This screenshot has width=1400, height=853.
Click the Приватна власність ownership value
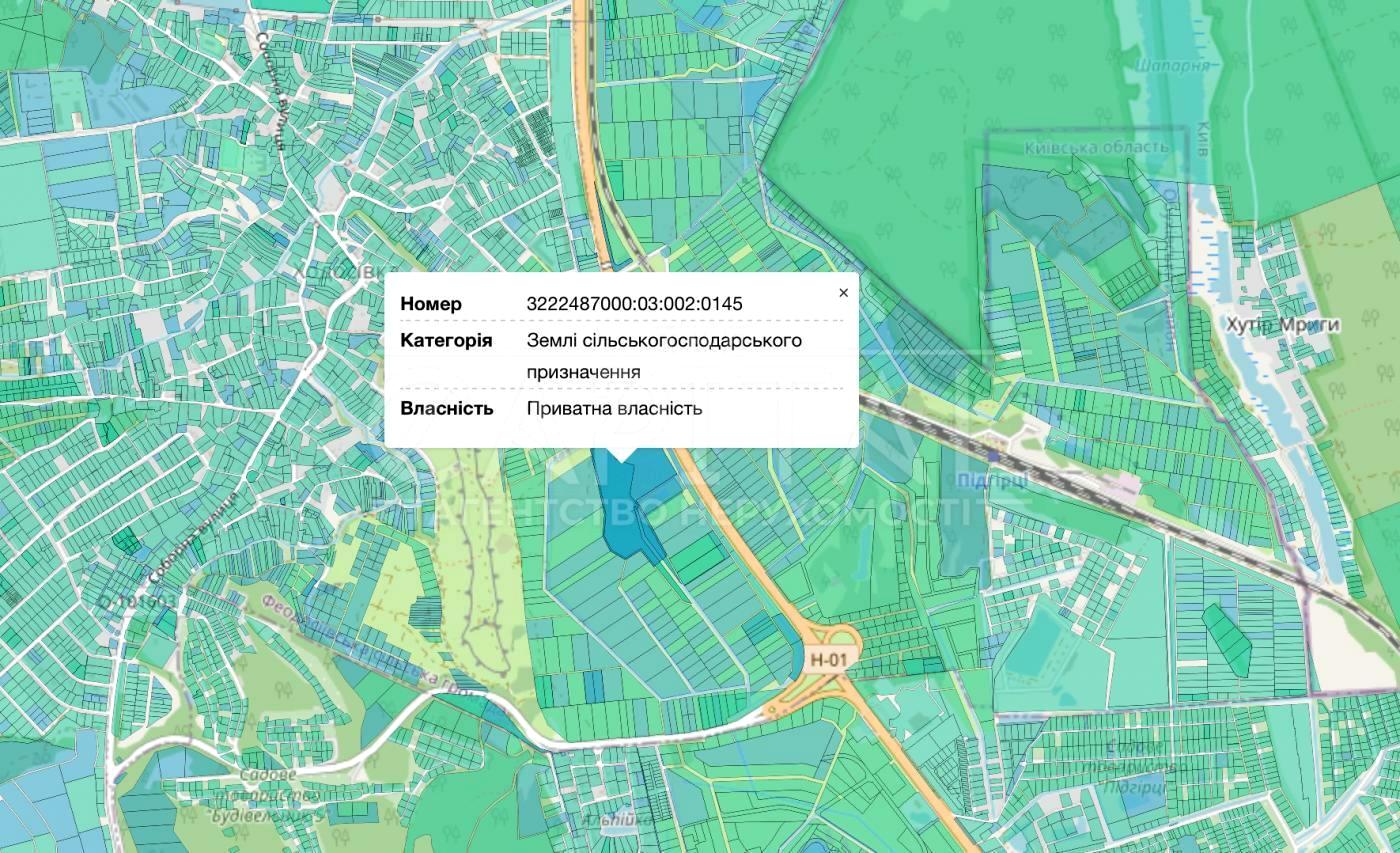pos(614,408)
